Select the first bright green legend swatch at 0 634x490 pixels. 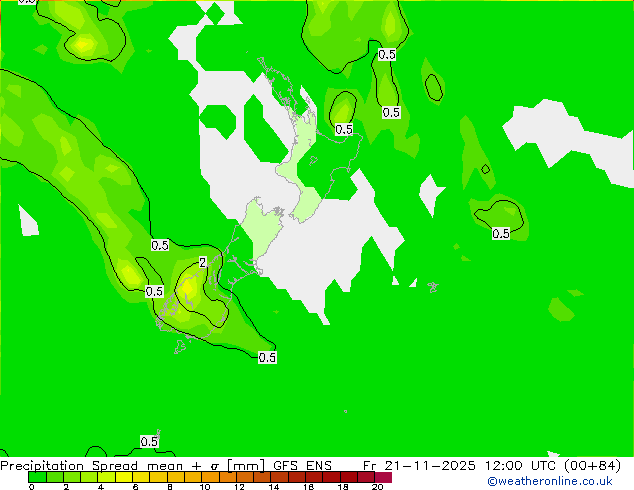[x=37, y=477]
